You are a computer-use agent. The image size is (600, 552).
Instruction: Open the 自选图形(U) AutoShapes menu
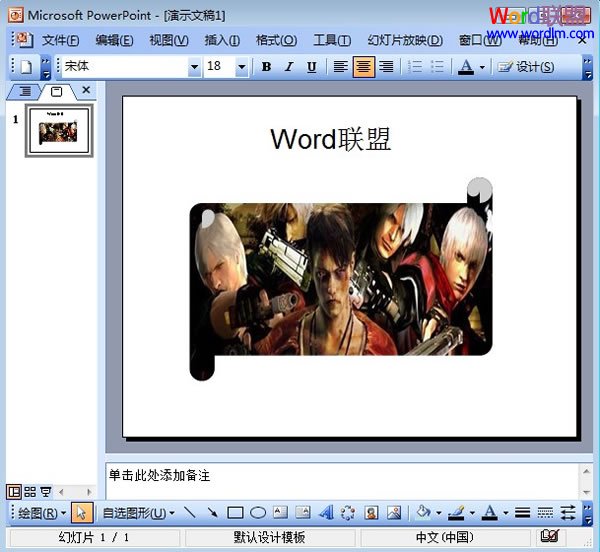coord(139,513)
